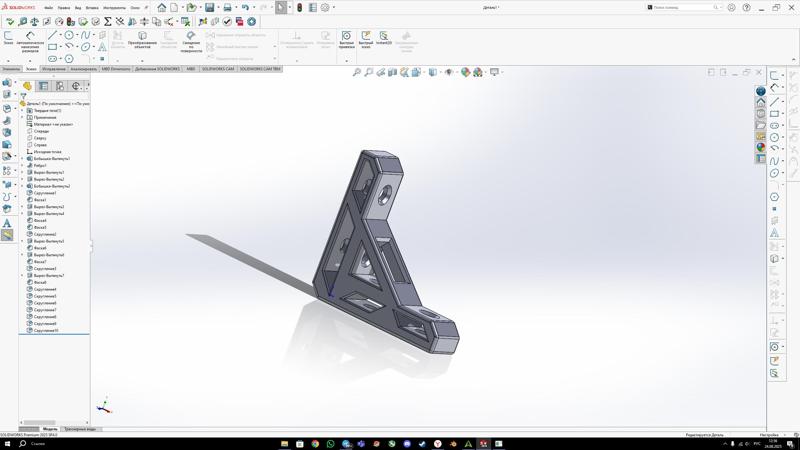Expand Вырез-Вытянуть7 feature in tree
800x450 pixels.
click(x=22, y=276)
